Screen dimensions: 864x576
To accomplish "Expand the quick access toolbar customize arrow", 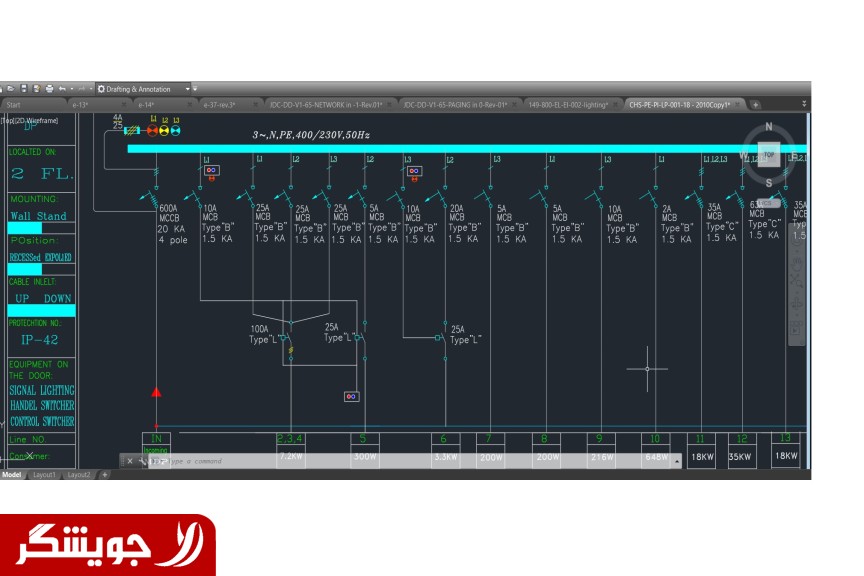I will pyautogui.click(x=194, y=88).
